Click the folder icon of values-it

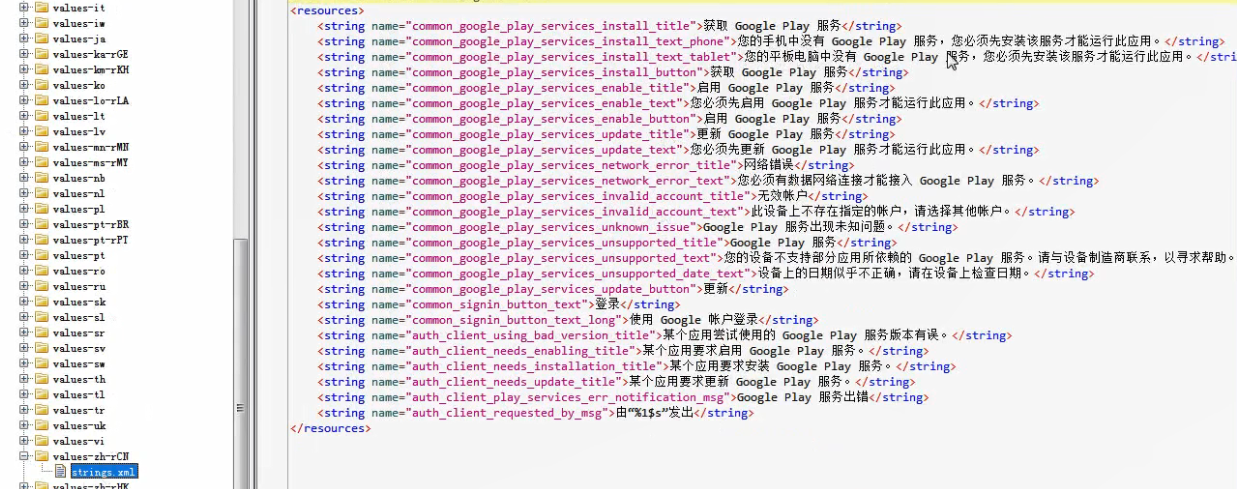tap(42, 8)
